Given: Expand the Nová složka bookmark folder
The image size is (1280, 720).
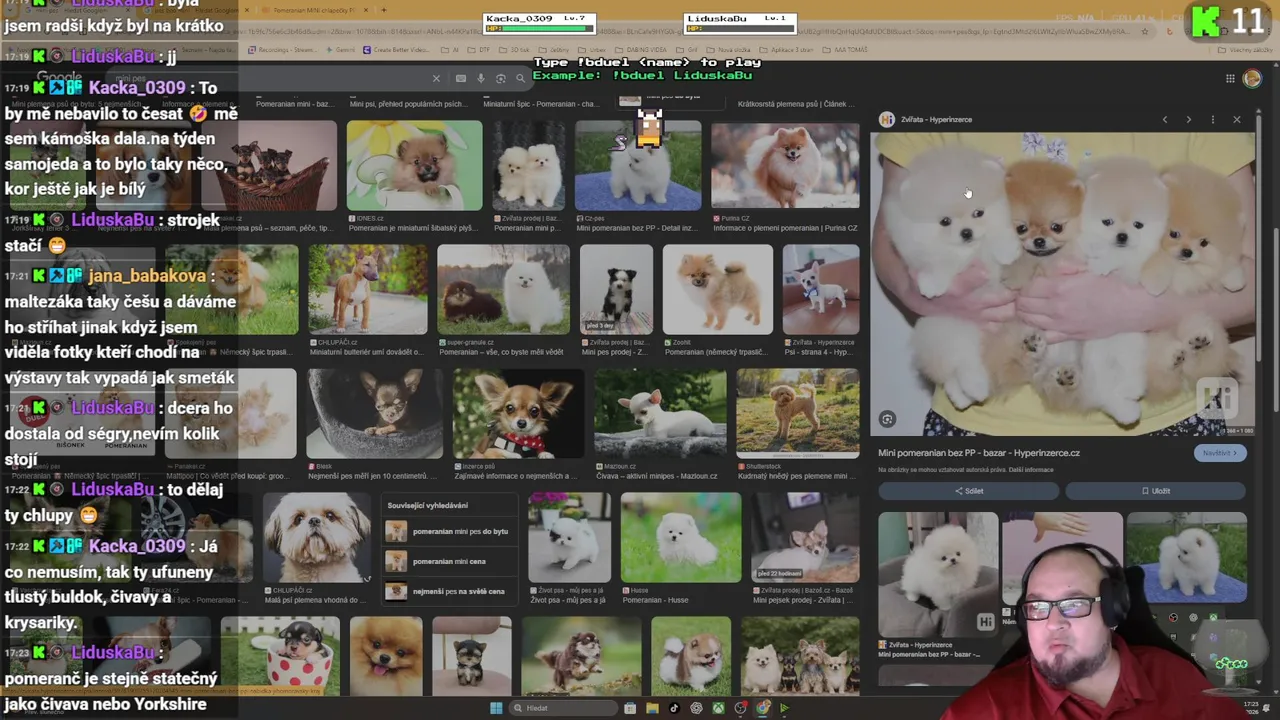Looking at the screenshot, I should click(x=730, y=49).
